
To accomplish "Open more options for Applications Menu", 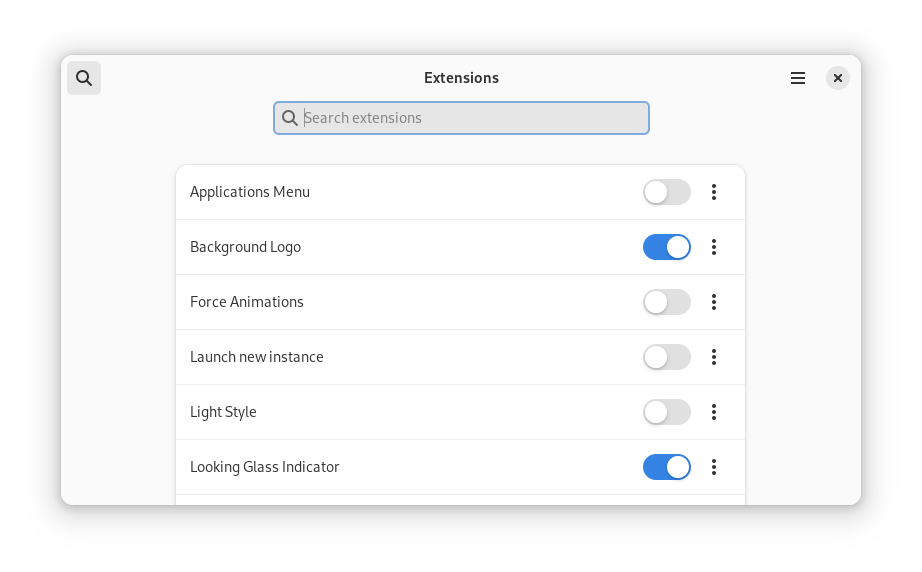I will (x=714, y=192).
